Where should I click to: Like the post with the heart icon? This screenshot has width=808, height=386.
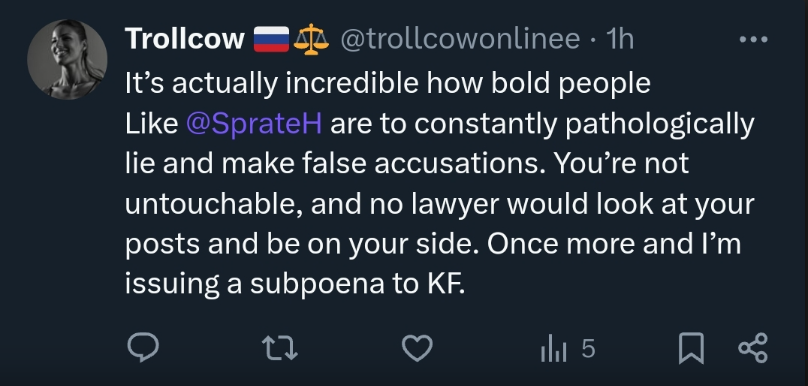pos(417,348)
